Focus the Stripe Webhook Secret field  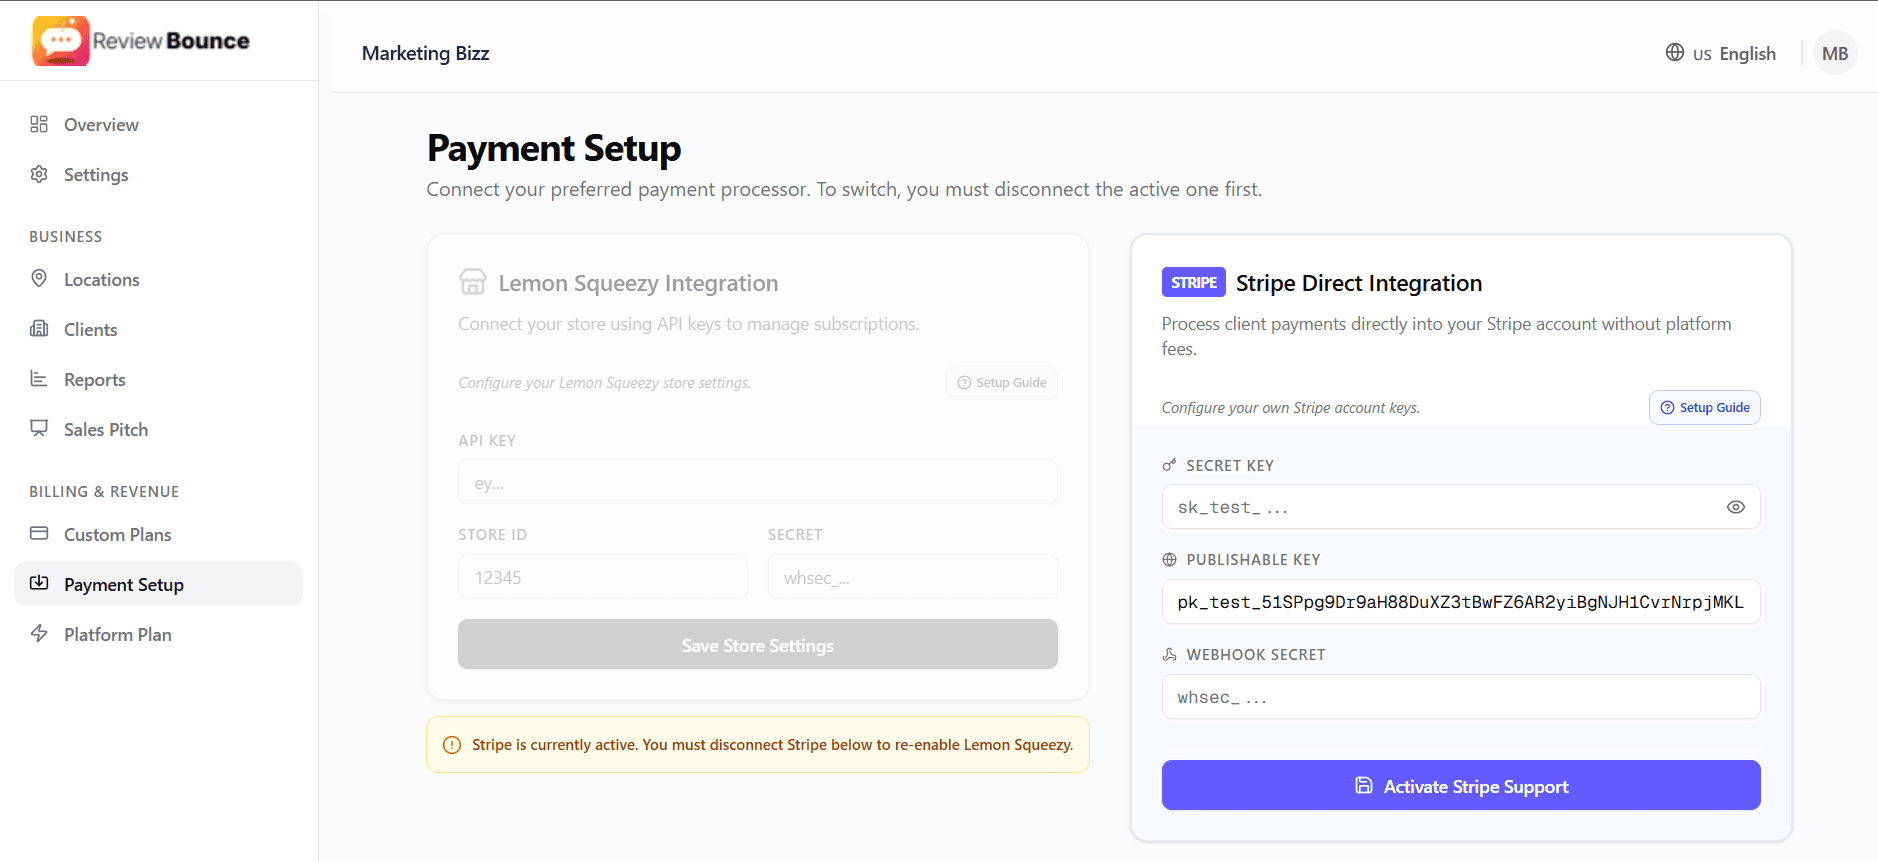(1461, 697)
